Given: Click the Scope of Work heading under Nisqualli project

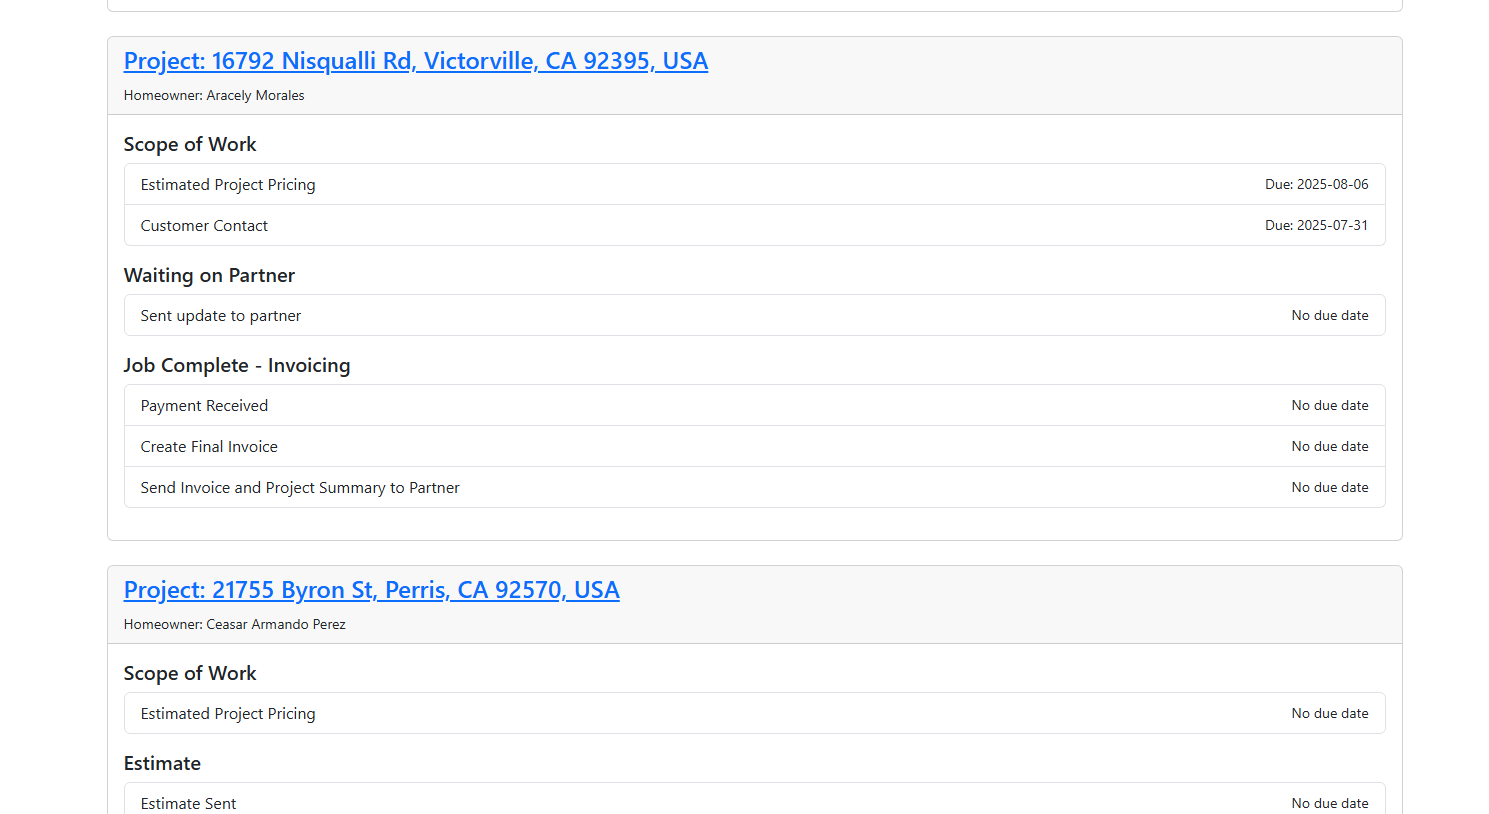Looking at the screenshot, I should (190, 145).
